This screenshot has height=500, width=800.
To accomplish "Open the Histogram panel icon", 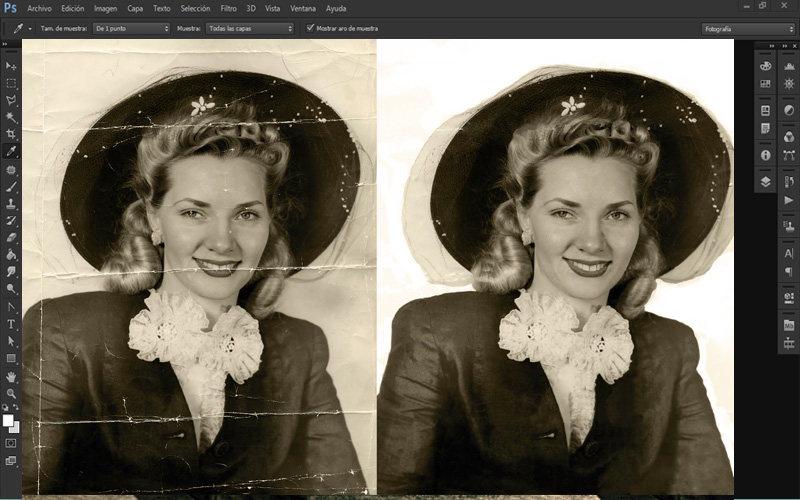I will (789, 66).
